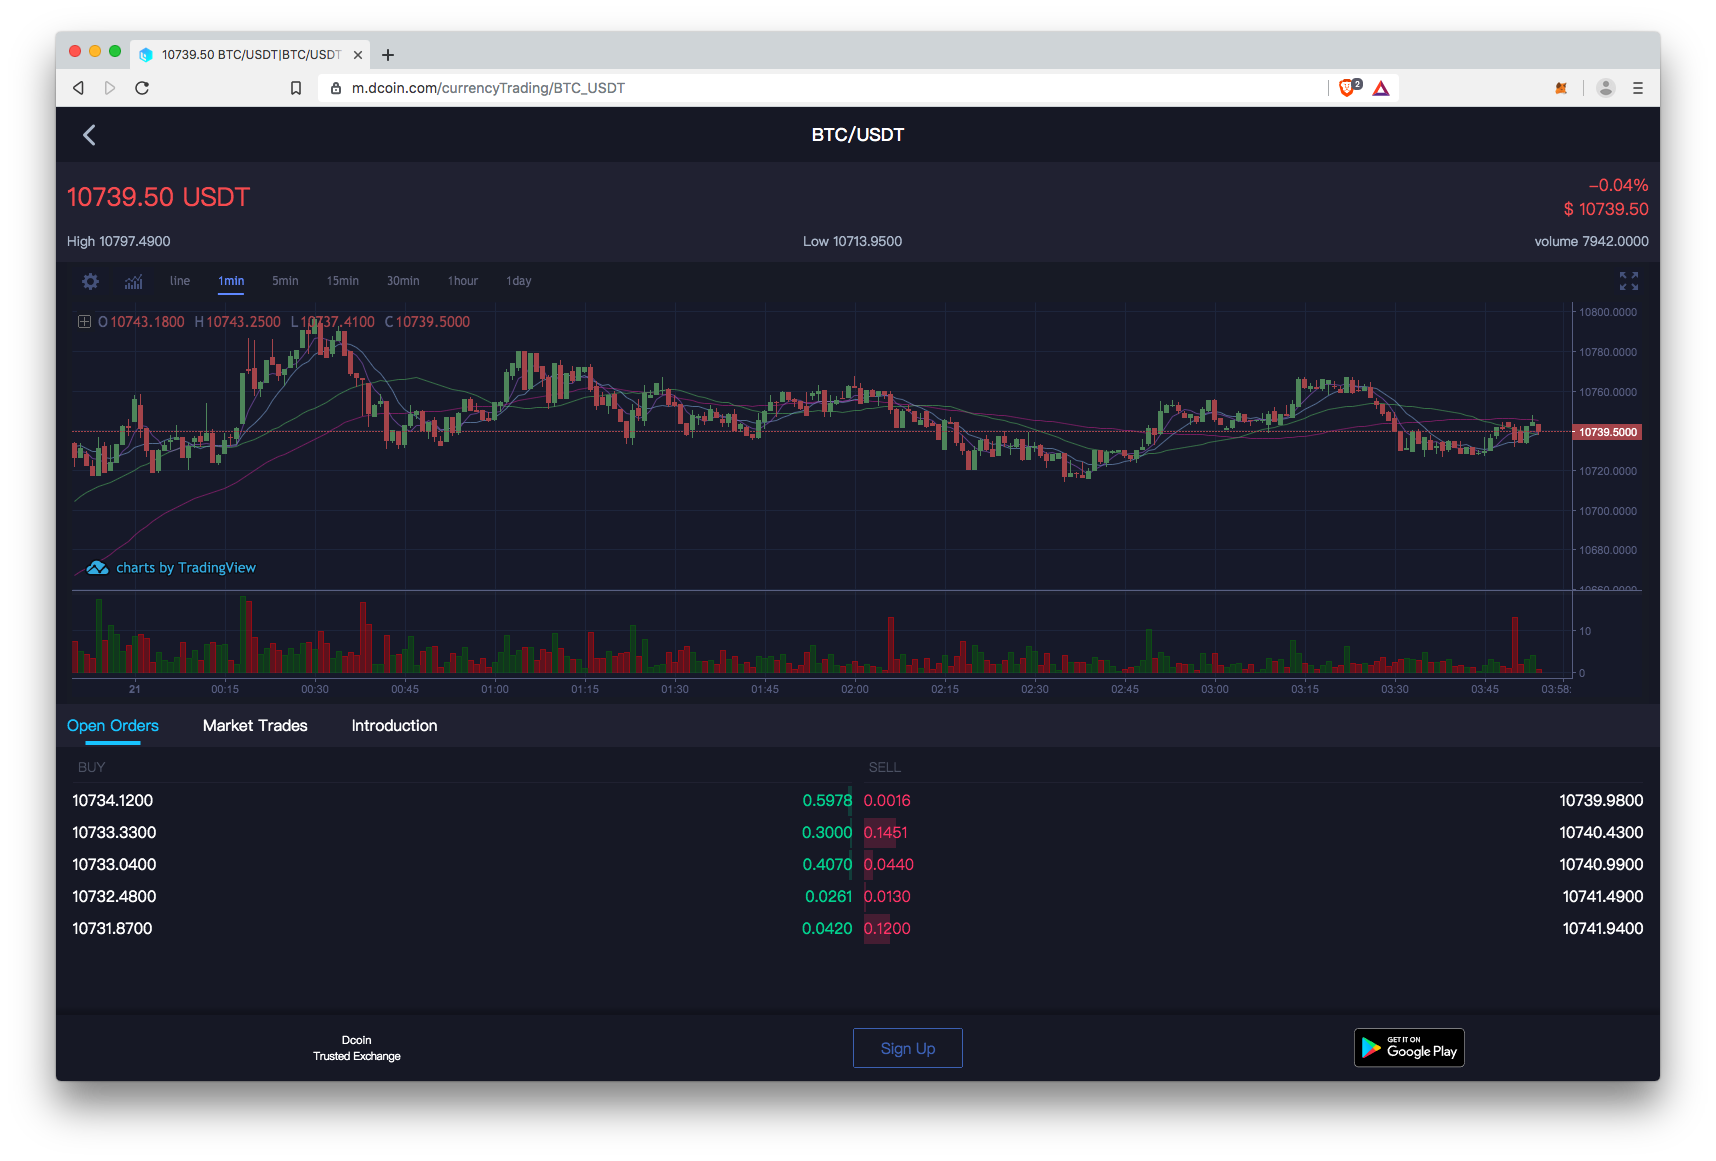The width and height of the screenshot is (1716, 1161).
Task: Switch chart to 1day interval
Action: pyautogui.click(x=518, y=281)
